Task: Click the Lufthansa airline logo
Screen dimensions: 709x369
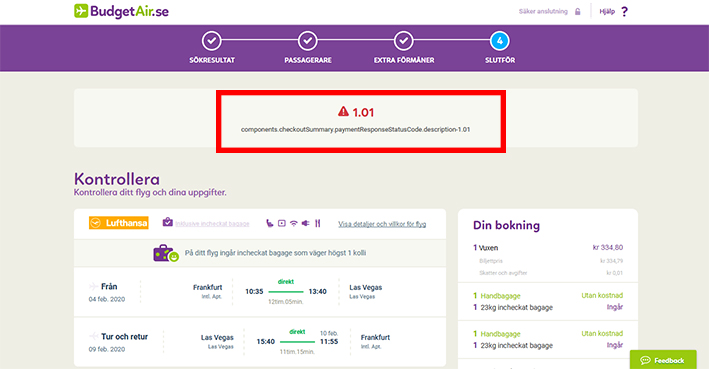Action: 118,223
